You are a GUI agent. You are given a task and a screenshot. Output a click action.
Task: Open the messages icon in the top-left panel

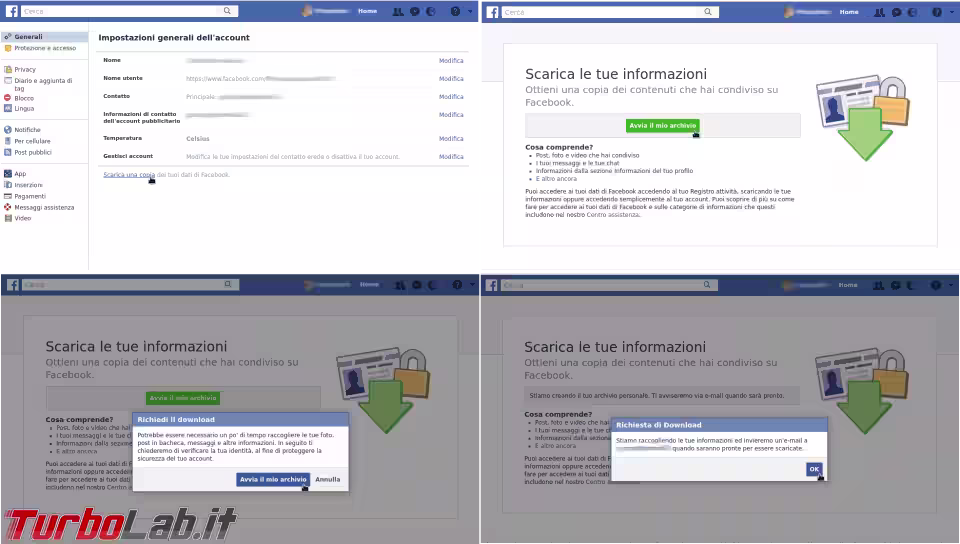pyautogui.click(x=414, y=11)
